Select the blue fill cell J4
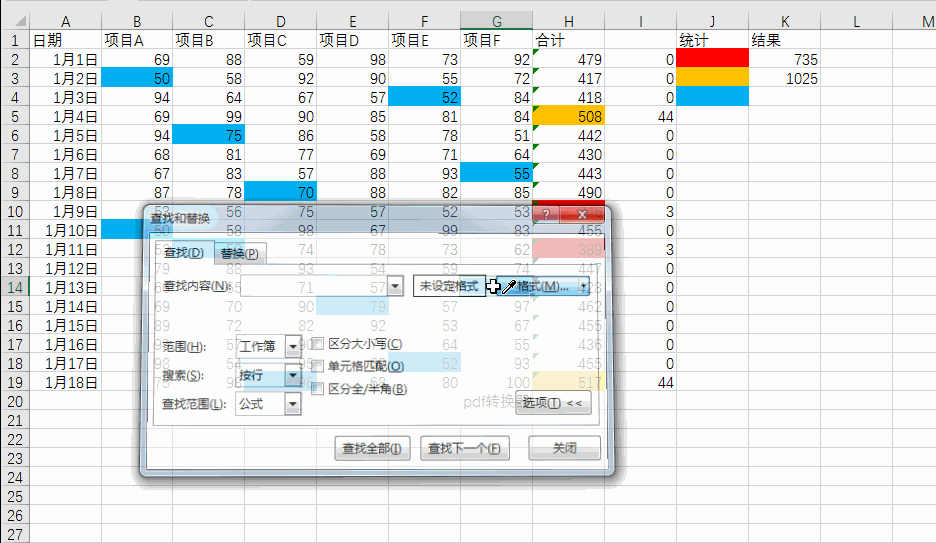 (x=712, y=97)
